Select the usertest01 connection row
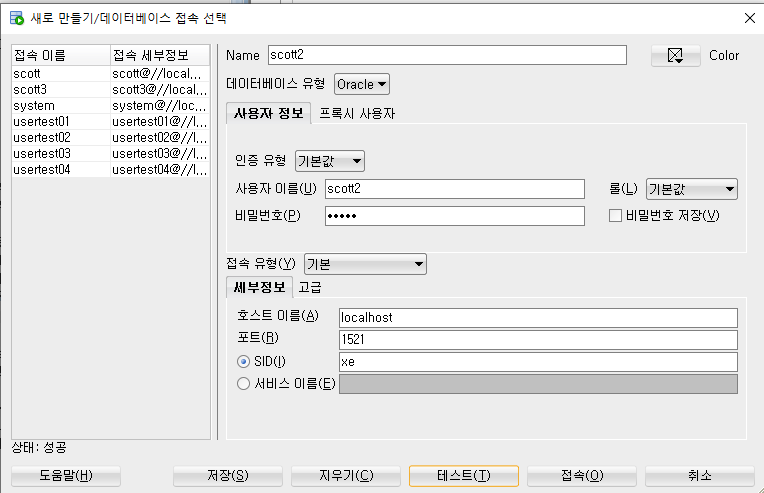 111,121
